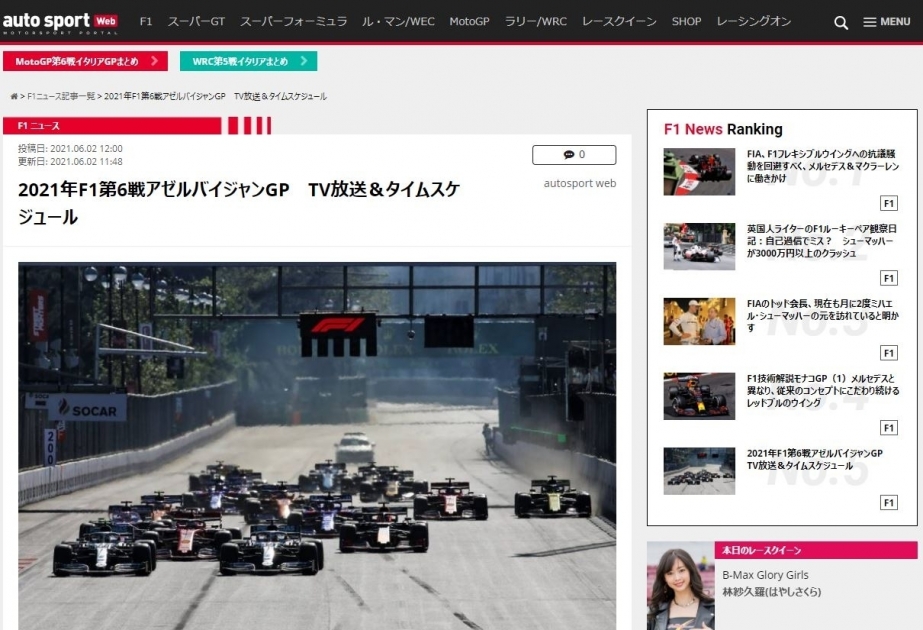Open the comment count bubble button
The image size is (923, 630).
(x=574, y=155)
